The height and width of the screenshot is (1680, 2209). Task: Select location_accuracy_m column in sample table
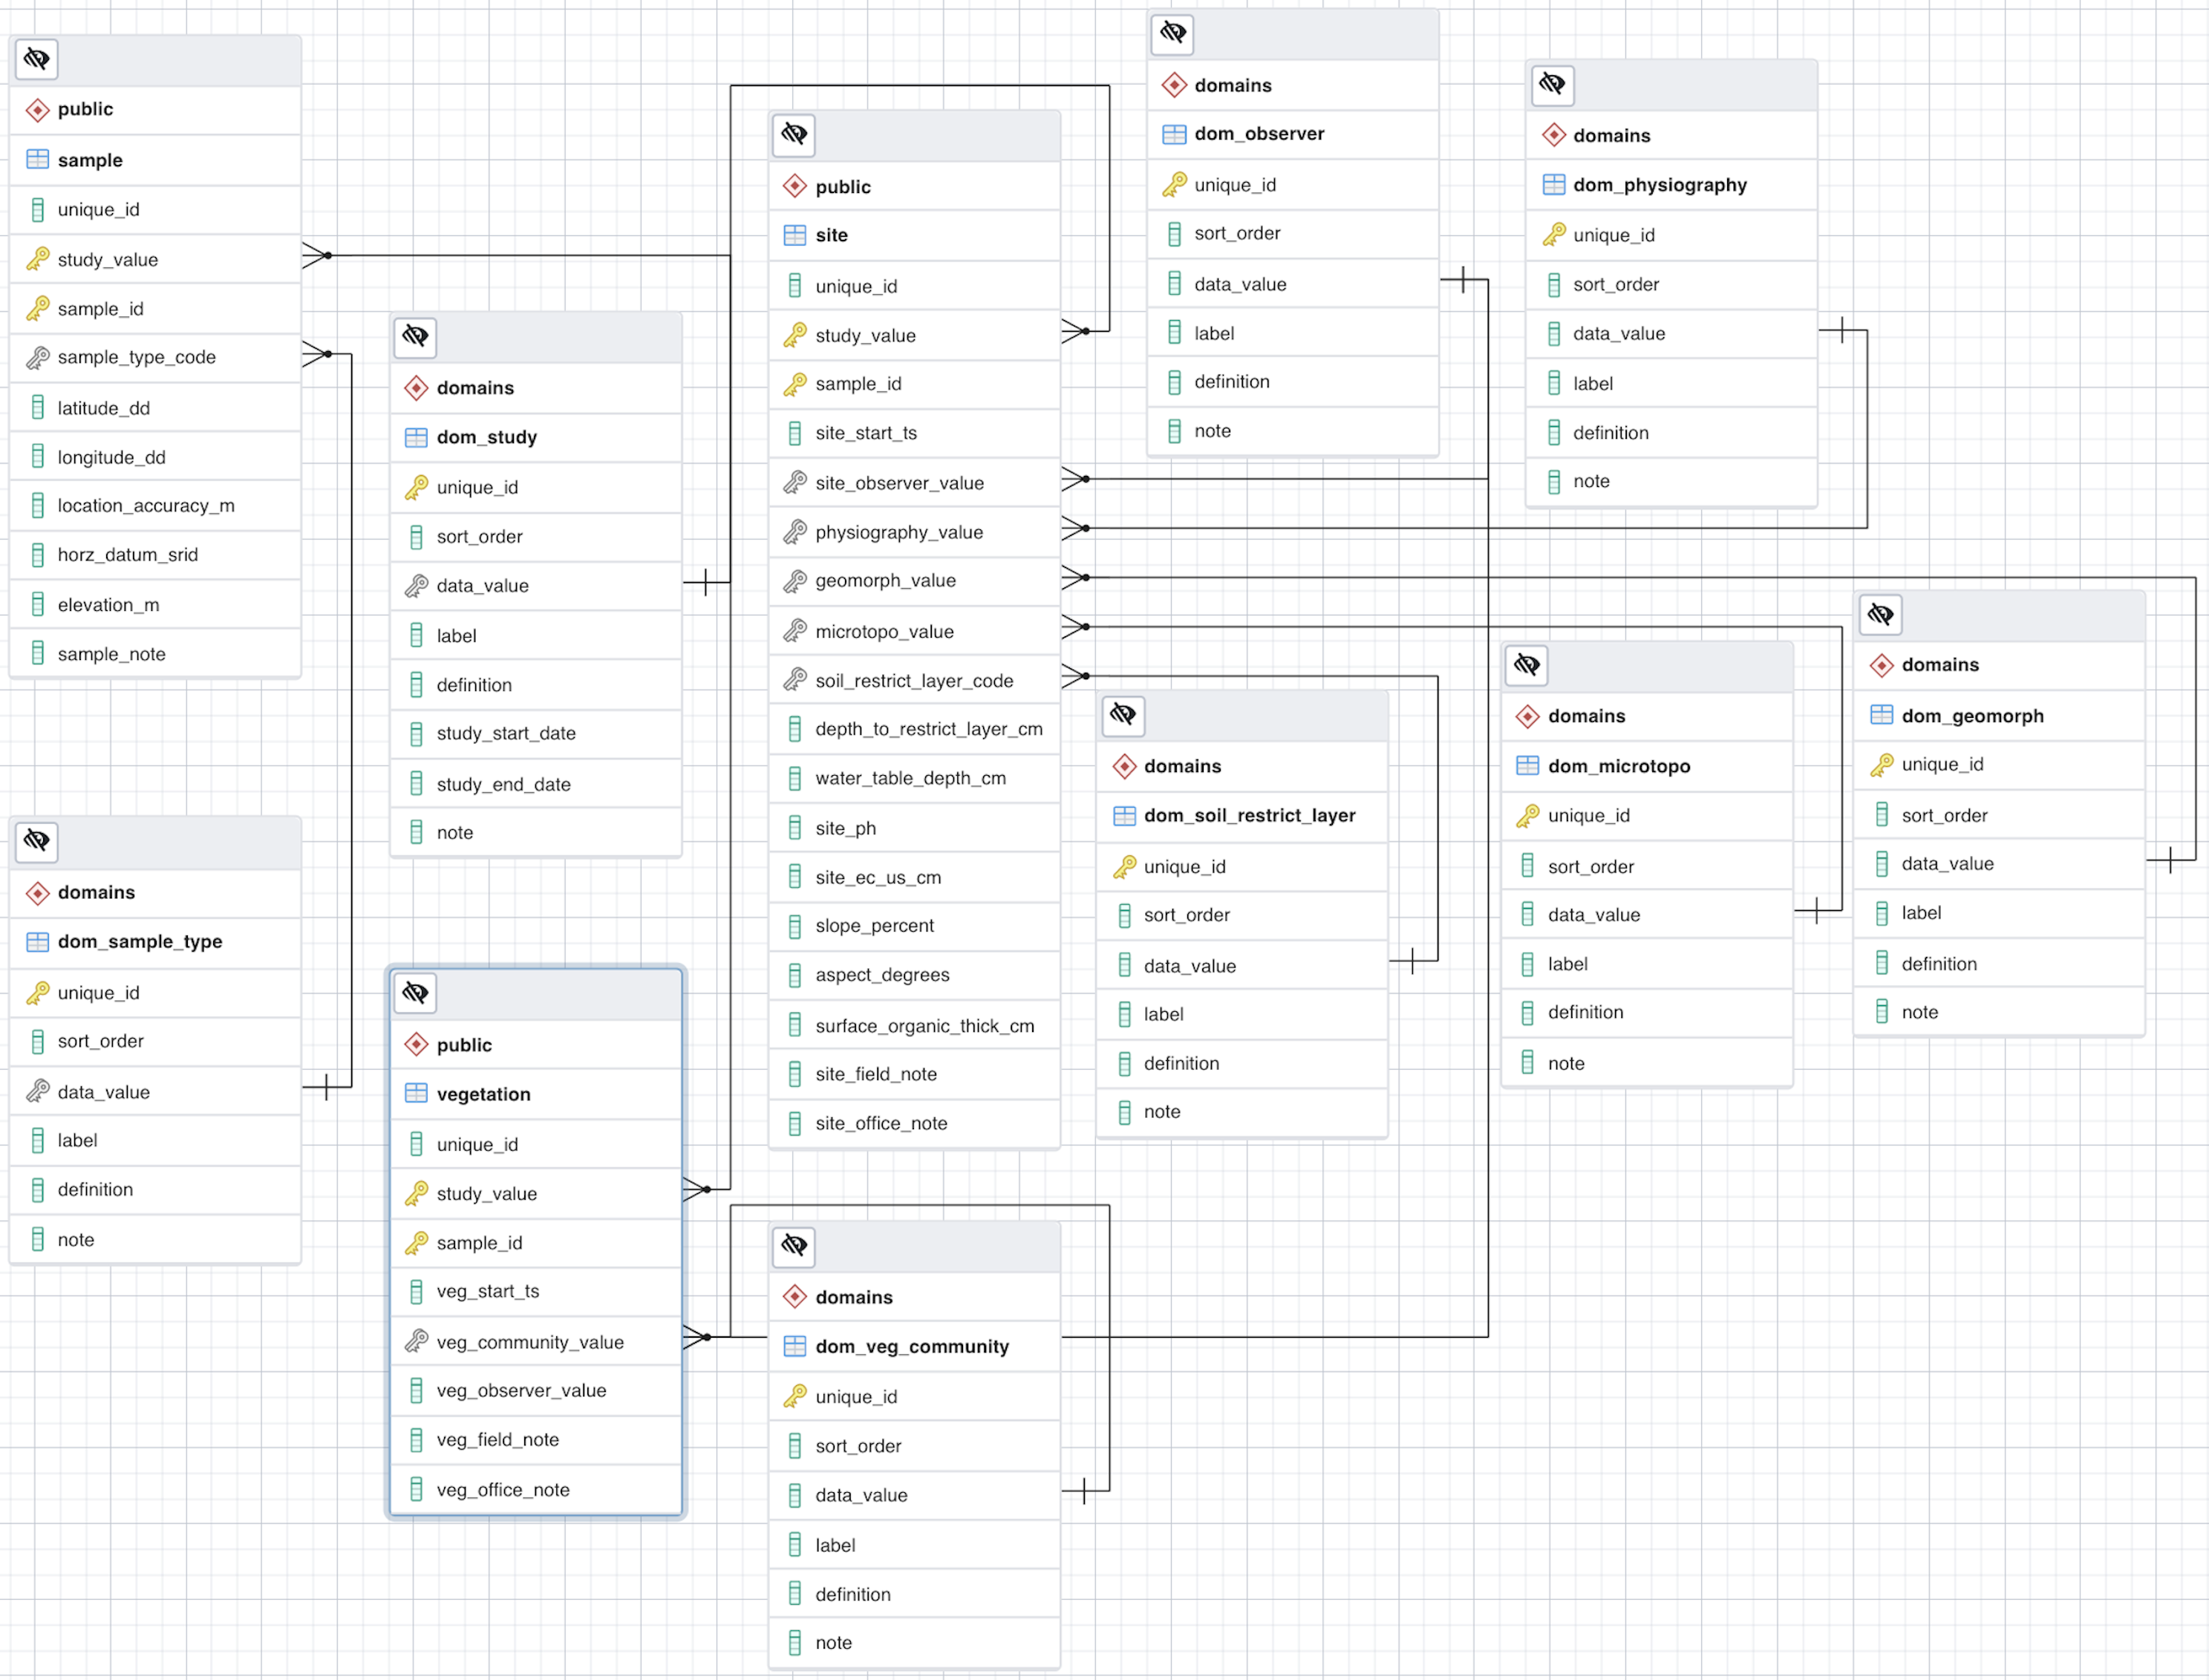(x=146, y=506)
